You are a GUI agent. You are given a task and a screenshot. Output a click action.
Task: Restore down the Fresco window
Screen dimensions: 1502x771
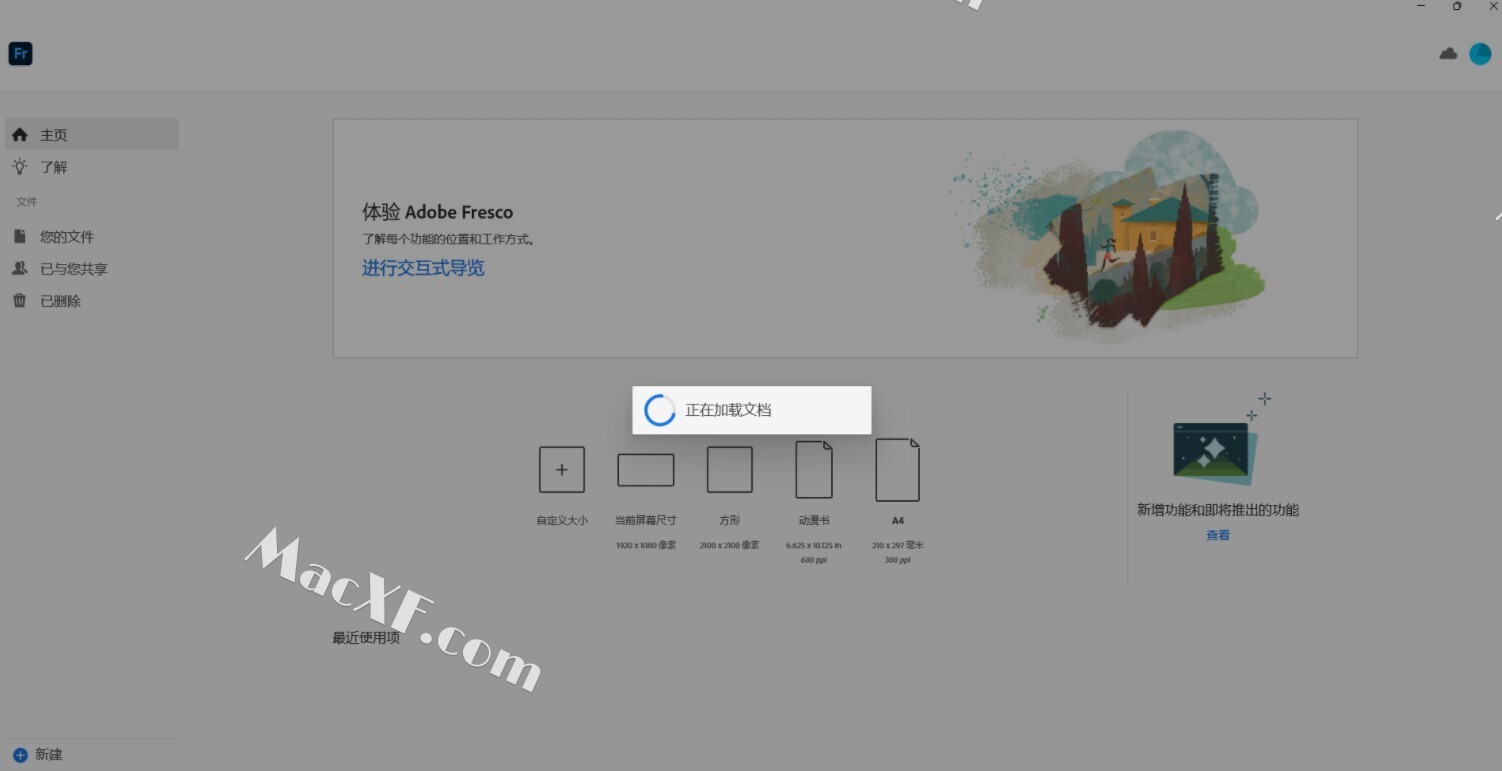1457,6
